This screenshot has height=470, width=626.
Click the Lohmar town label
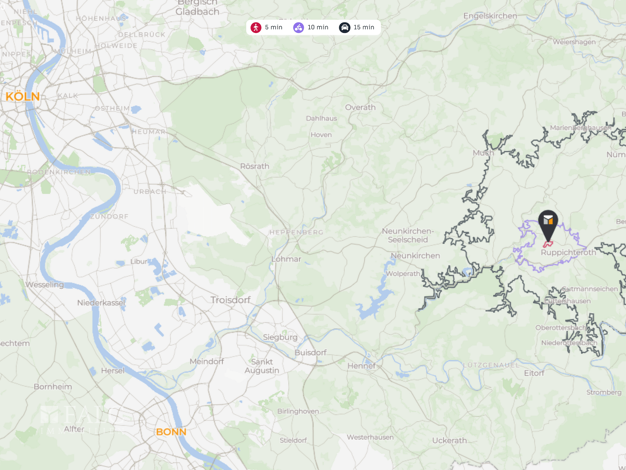pyautogui.click(x=286, y=259)
